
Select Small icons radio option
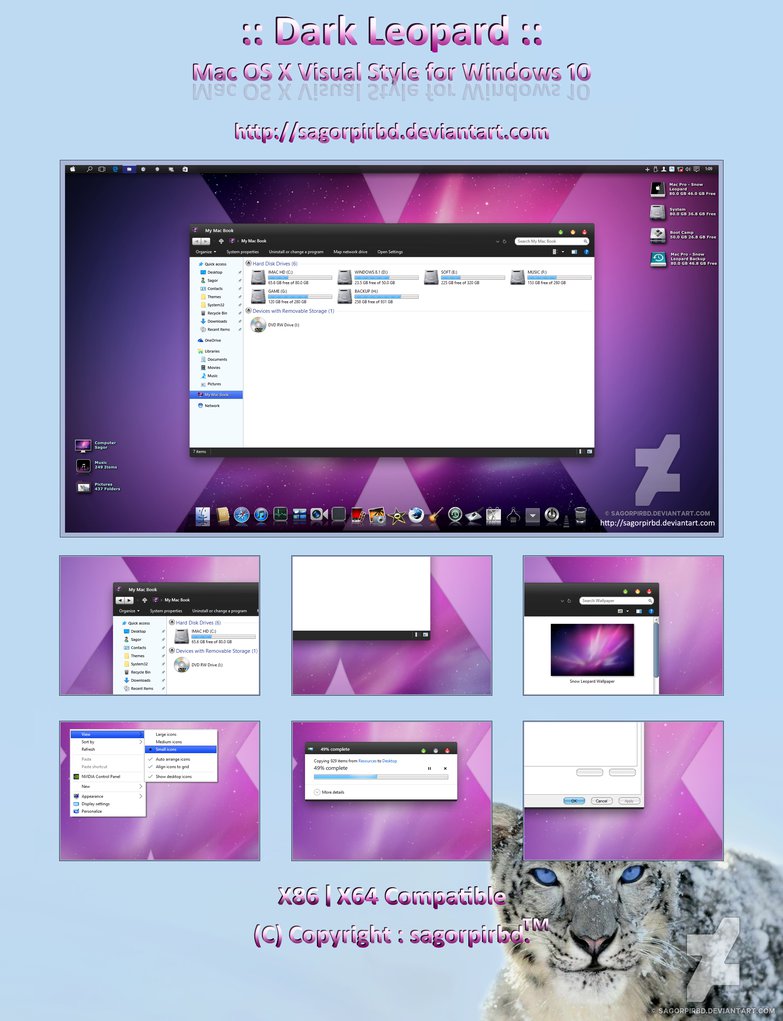[x=180, y=749]
